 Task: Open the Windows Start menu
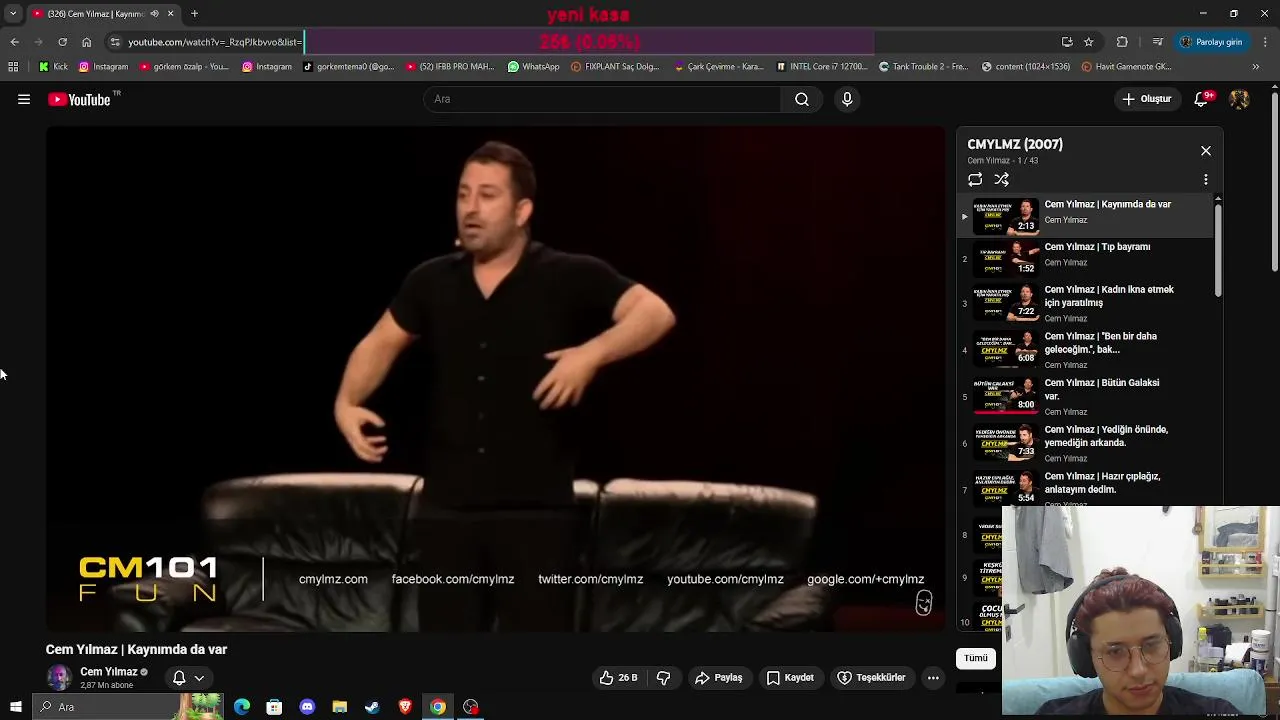click(x=15, y=707)
